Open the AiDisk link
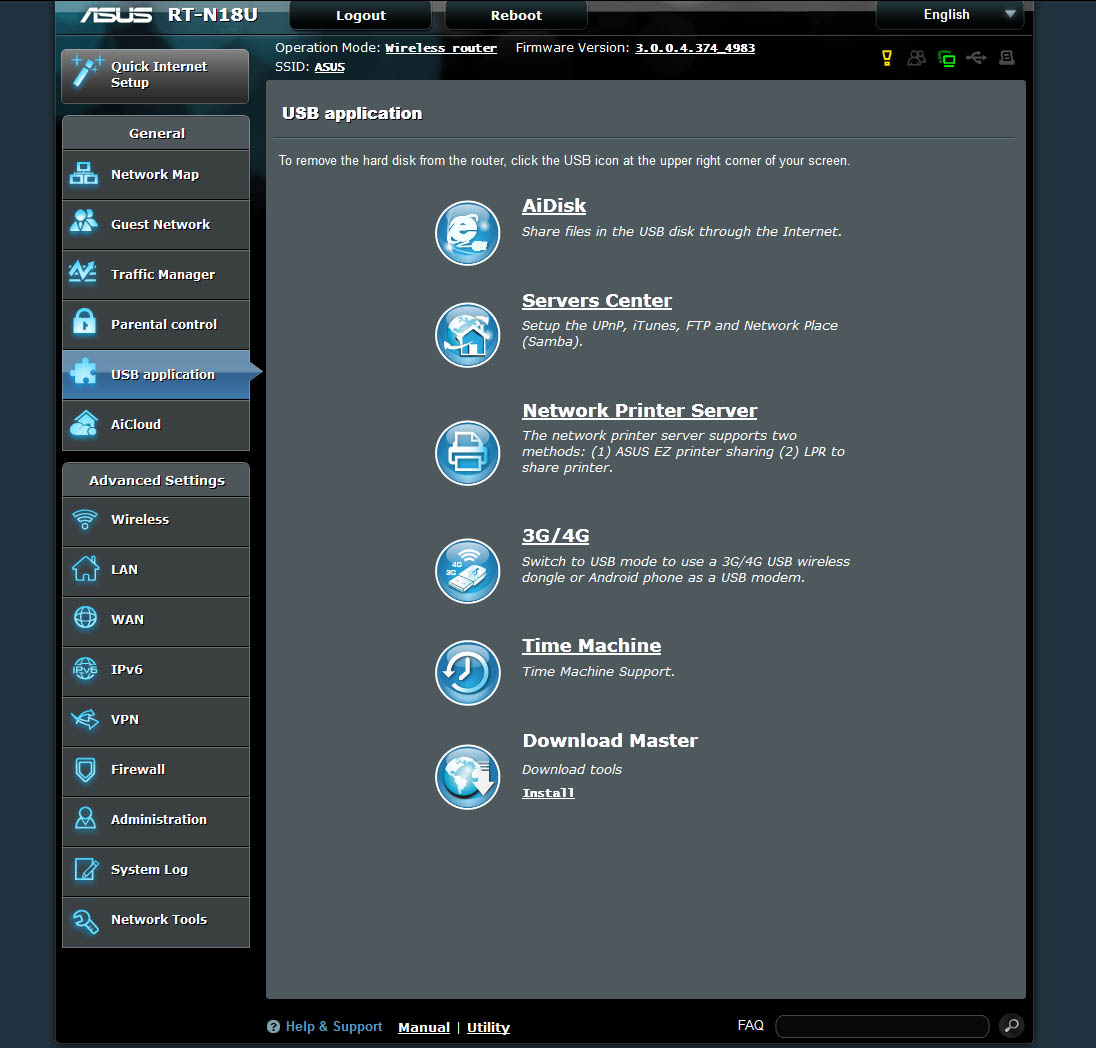The width and height of the screenshot is (1096, 1048). 554,206
